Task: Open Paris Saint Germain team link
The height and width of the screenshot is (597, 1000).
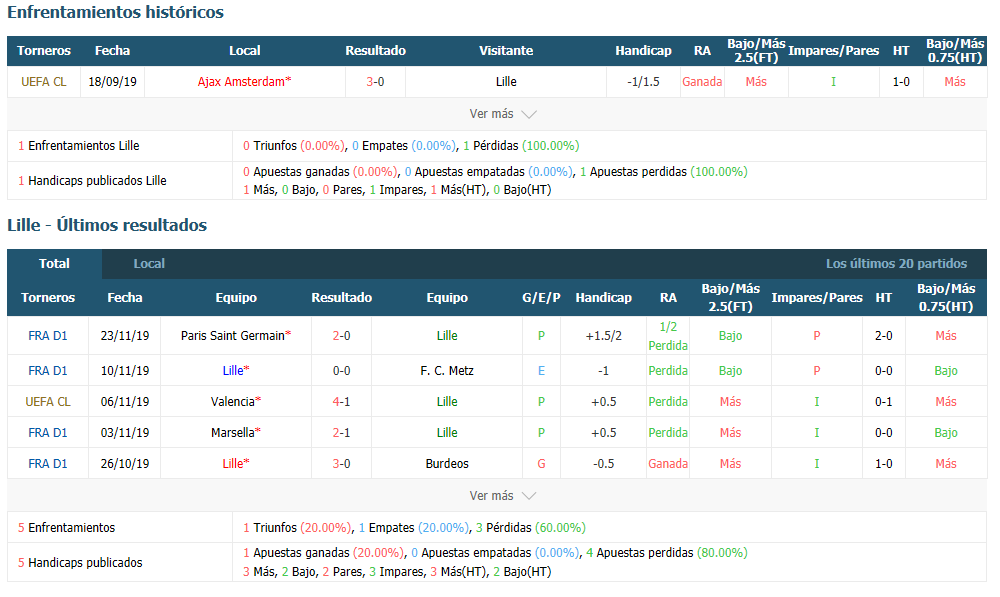Action: (x=235, y=335)
